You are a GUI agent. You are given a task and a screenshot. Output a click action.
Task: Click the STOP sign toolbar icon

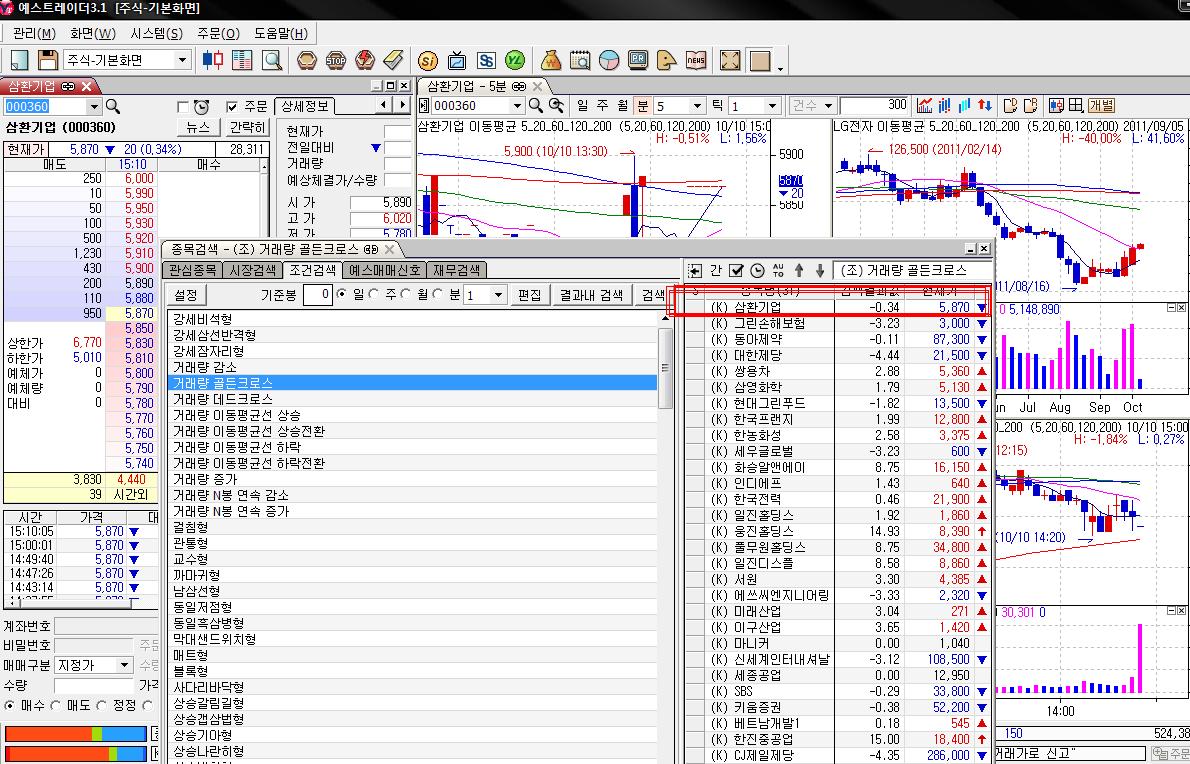tap(337, 60)
